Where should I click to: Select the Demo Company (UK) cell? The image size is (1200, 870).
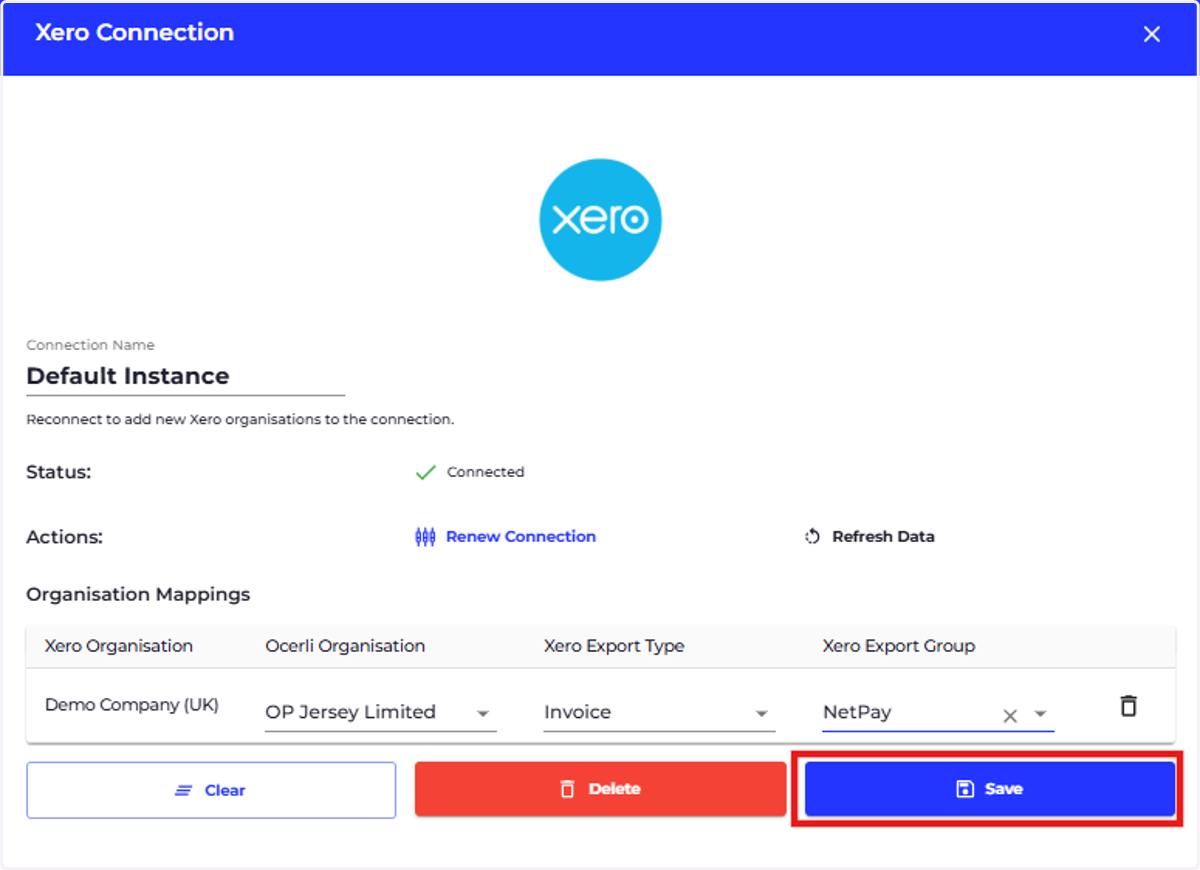point(132,705)
